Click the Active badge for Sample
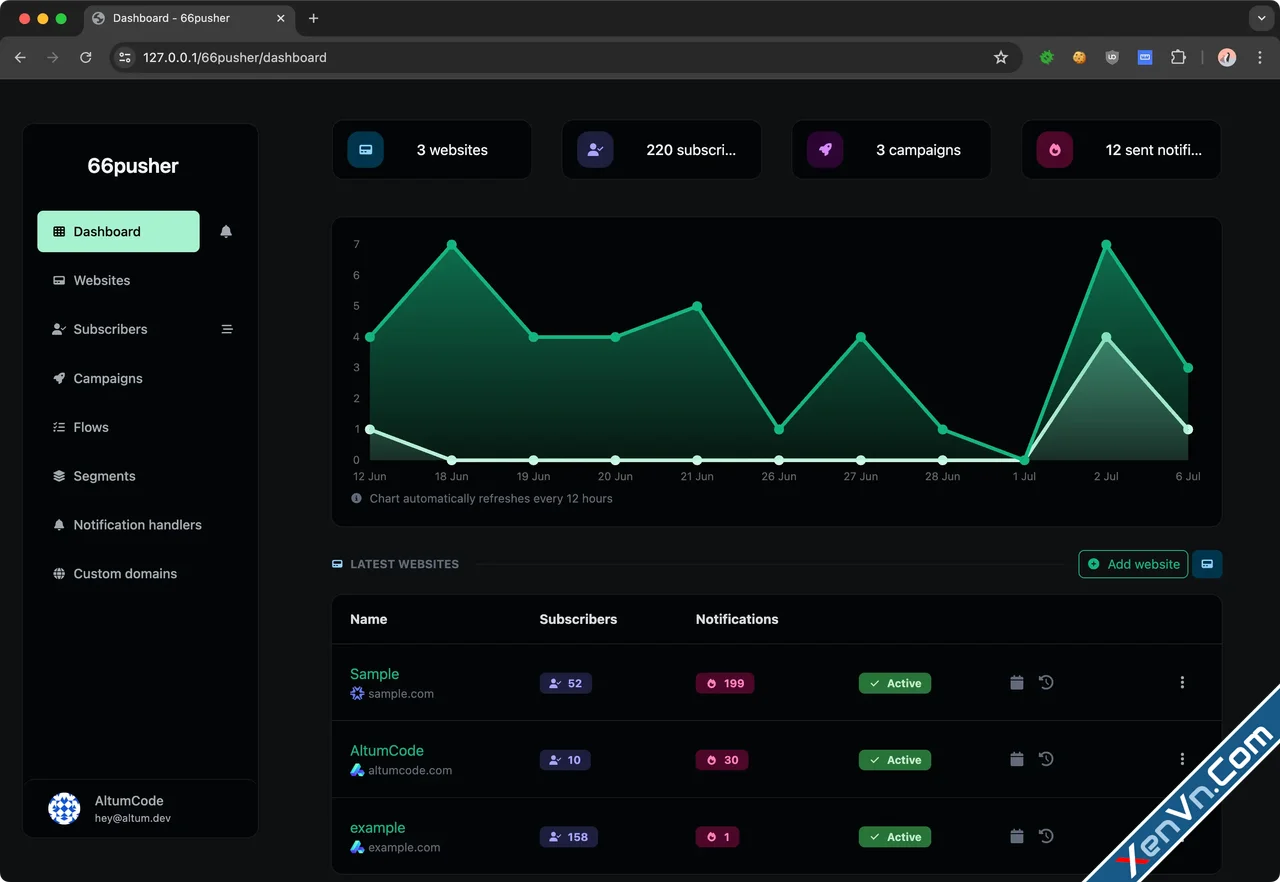 [x=894, y=684]
